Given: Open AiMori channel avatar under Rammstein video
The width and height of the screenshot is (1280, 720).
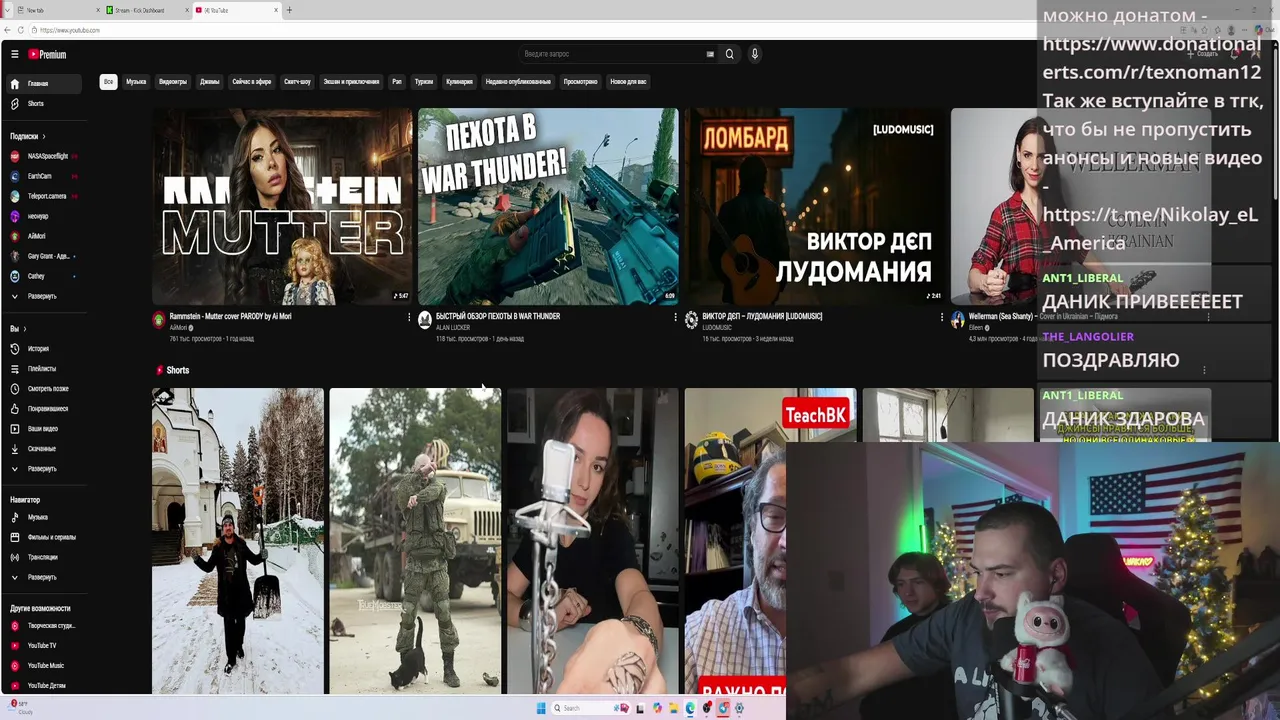Looking at the screenshot, I should pos(159,320).
